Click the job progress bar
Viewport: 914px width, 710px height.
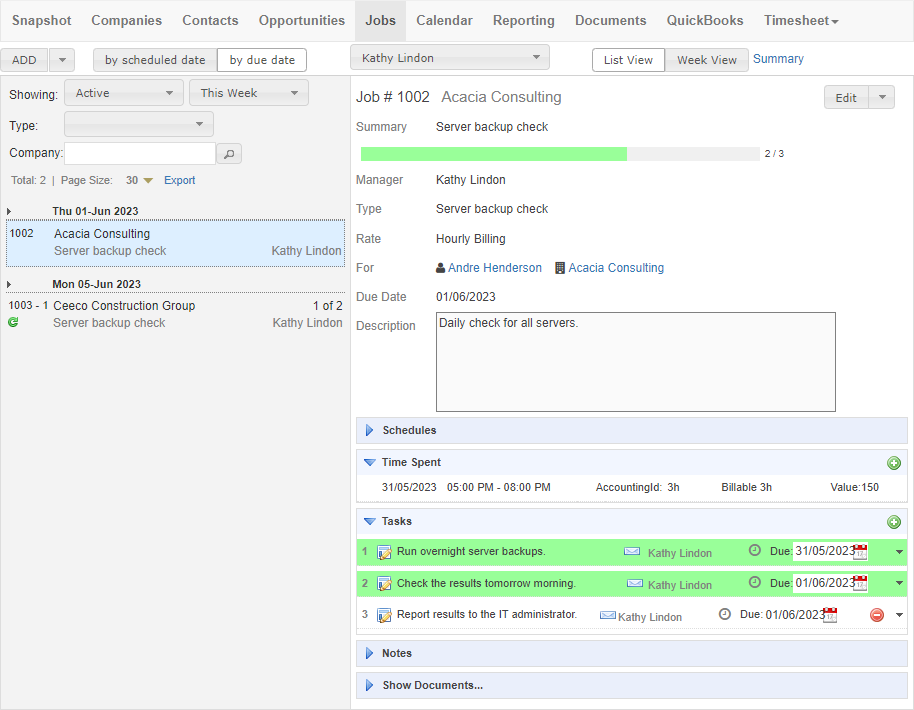[x=560, y=154]
